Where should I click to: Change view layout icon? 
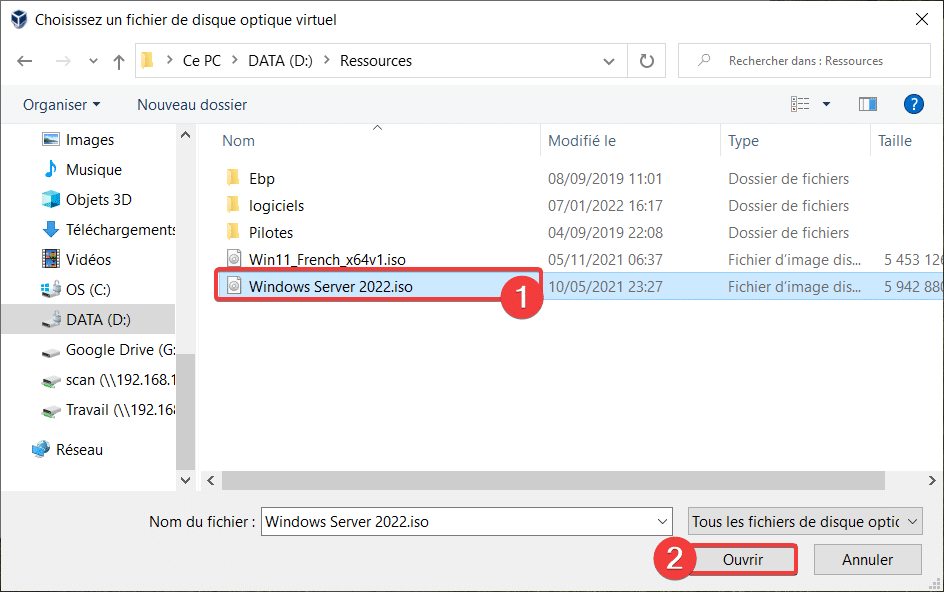[x=800, y=104]
